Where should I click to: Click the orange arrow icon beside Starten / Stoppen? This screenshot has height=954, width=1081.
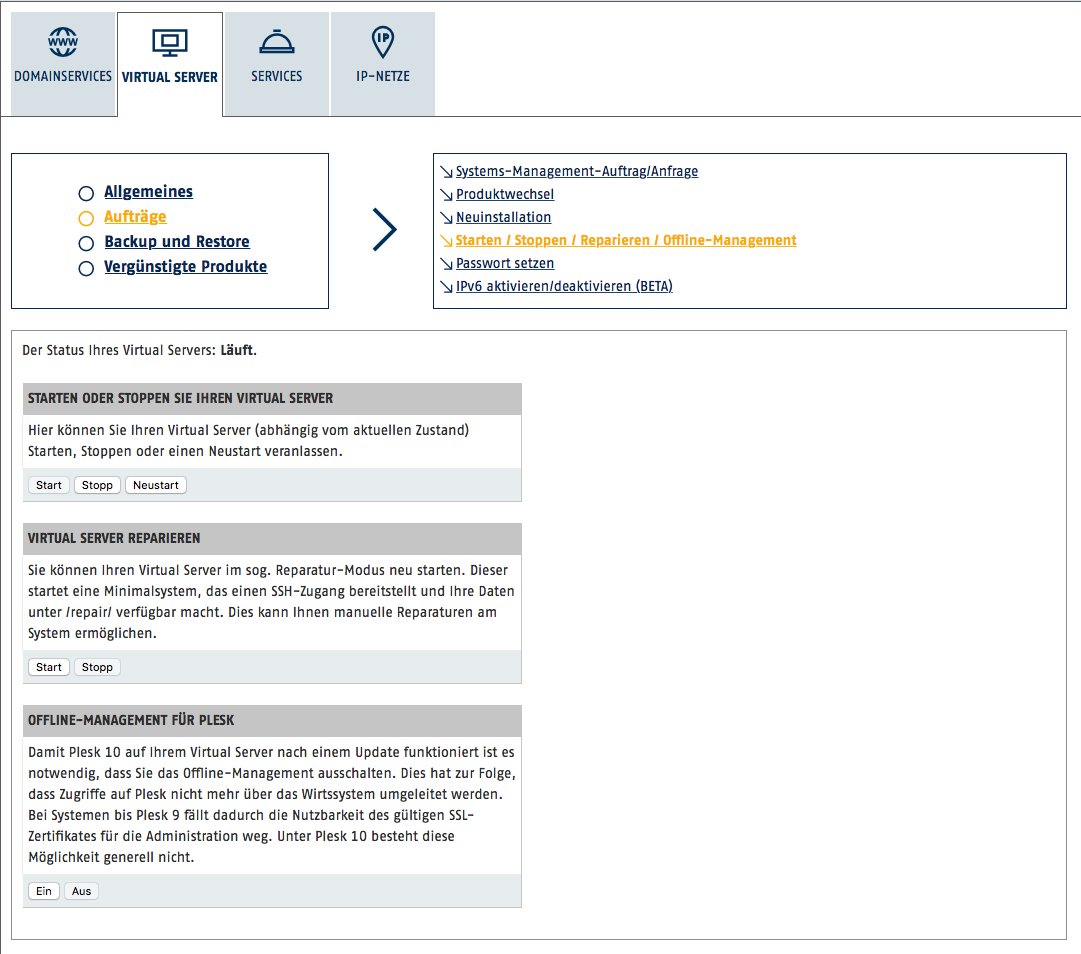click(x=447, y=241)
